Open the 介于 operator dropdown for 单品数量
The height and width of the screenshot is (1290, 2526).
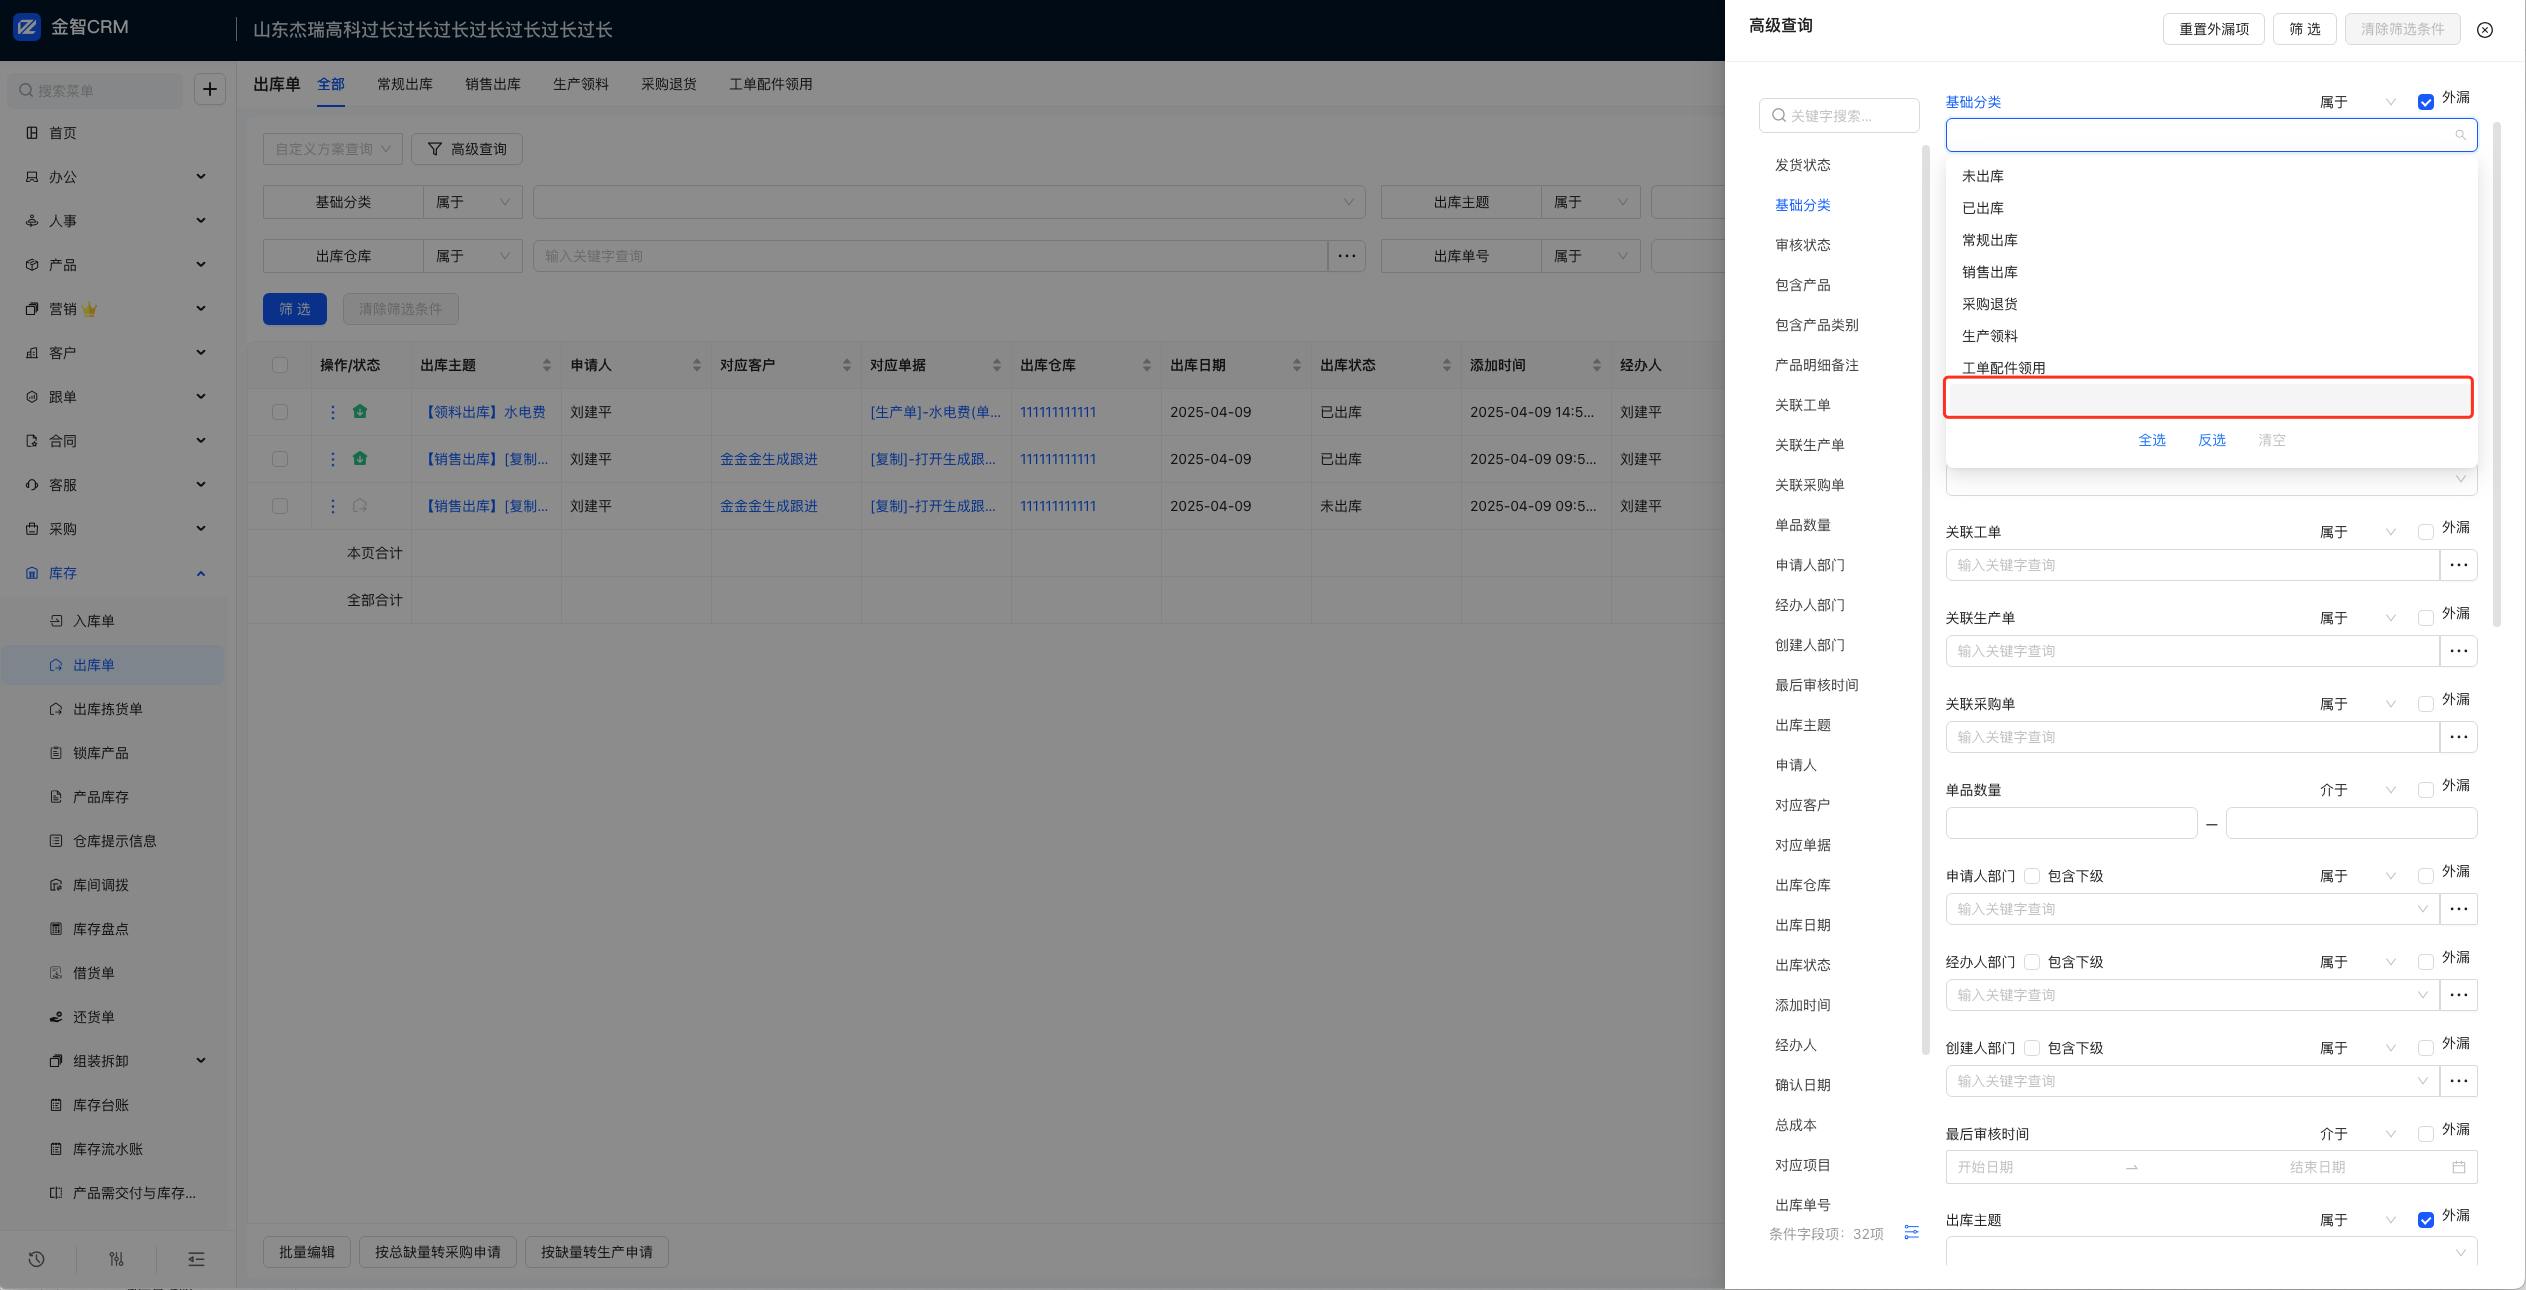coord(2357,790)
